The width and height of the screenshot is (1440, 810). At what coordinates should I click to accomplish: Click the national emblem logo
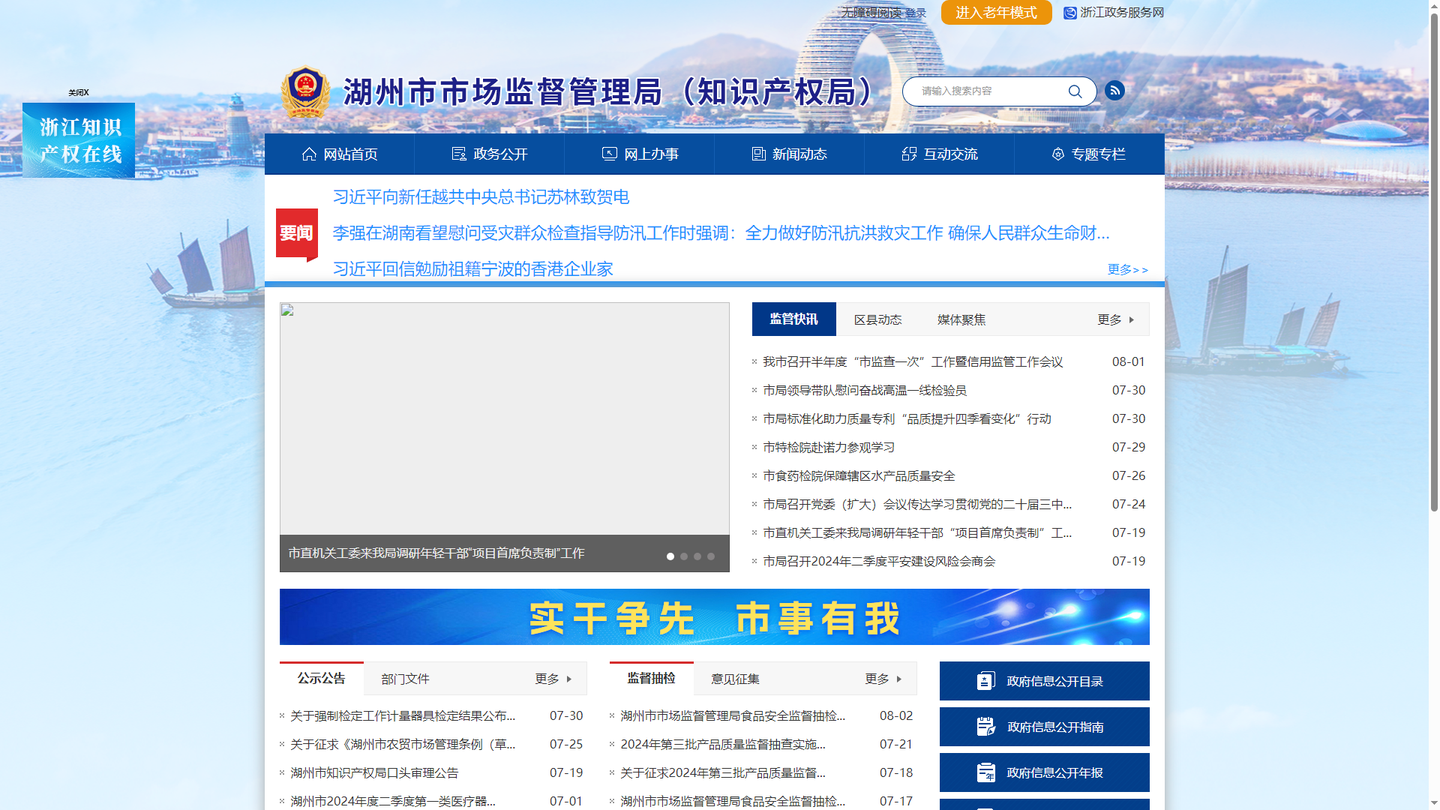305,93
